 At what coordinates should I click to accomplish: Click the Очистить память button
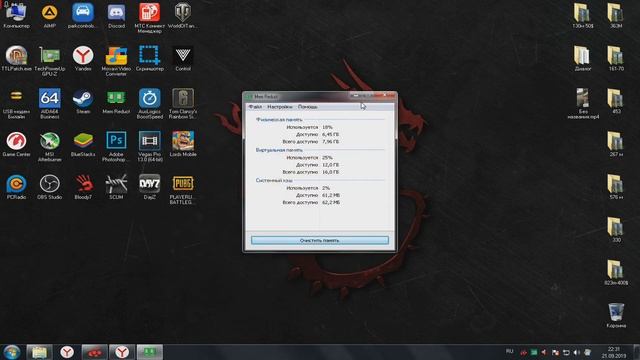point(320,240)
